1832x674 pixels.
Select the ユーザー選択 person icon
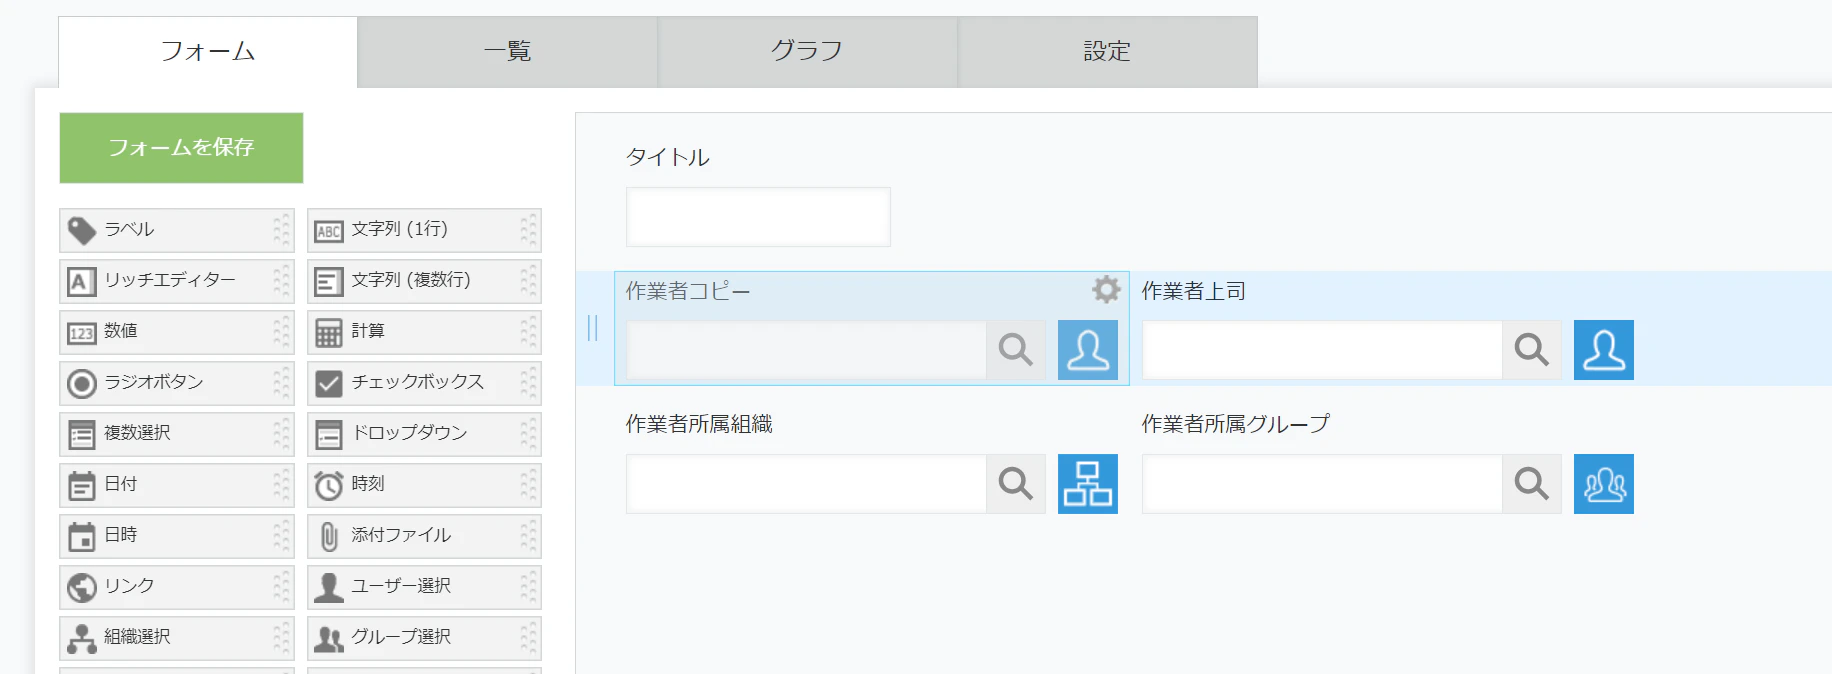[329, 588]
